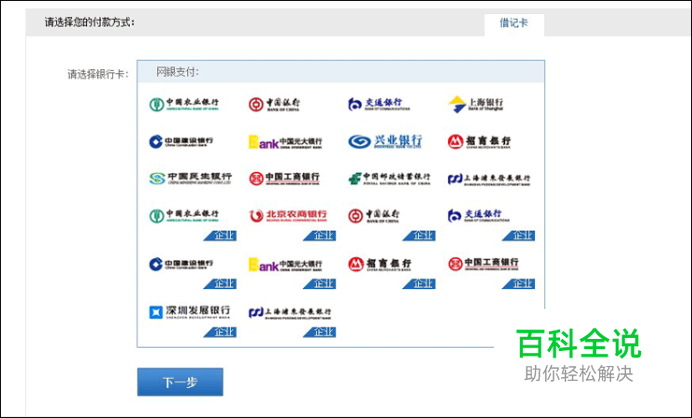Select the Industrial Bank (兴业银行) logo
This screenshot has height=418, width=692.
pos(385,142)
